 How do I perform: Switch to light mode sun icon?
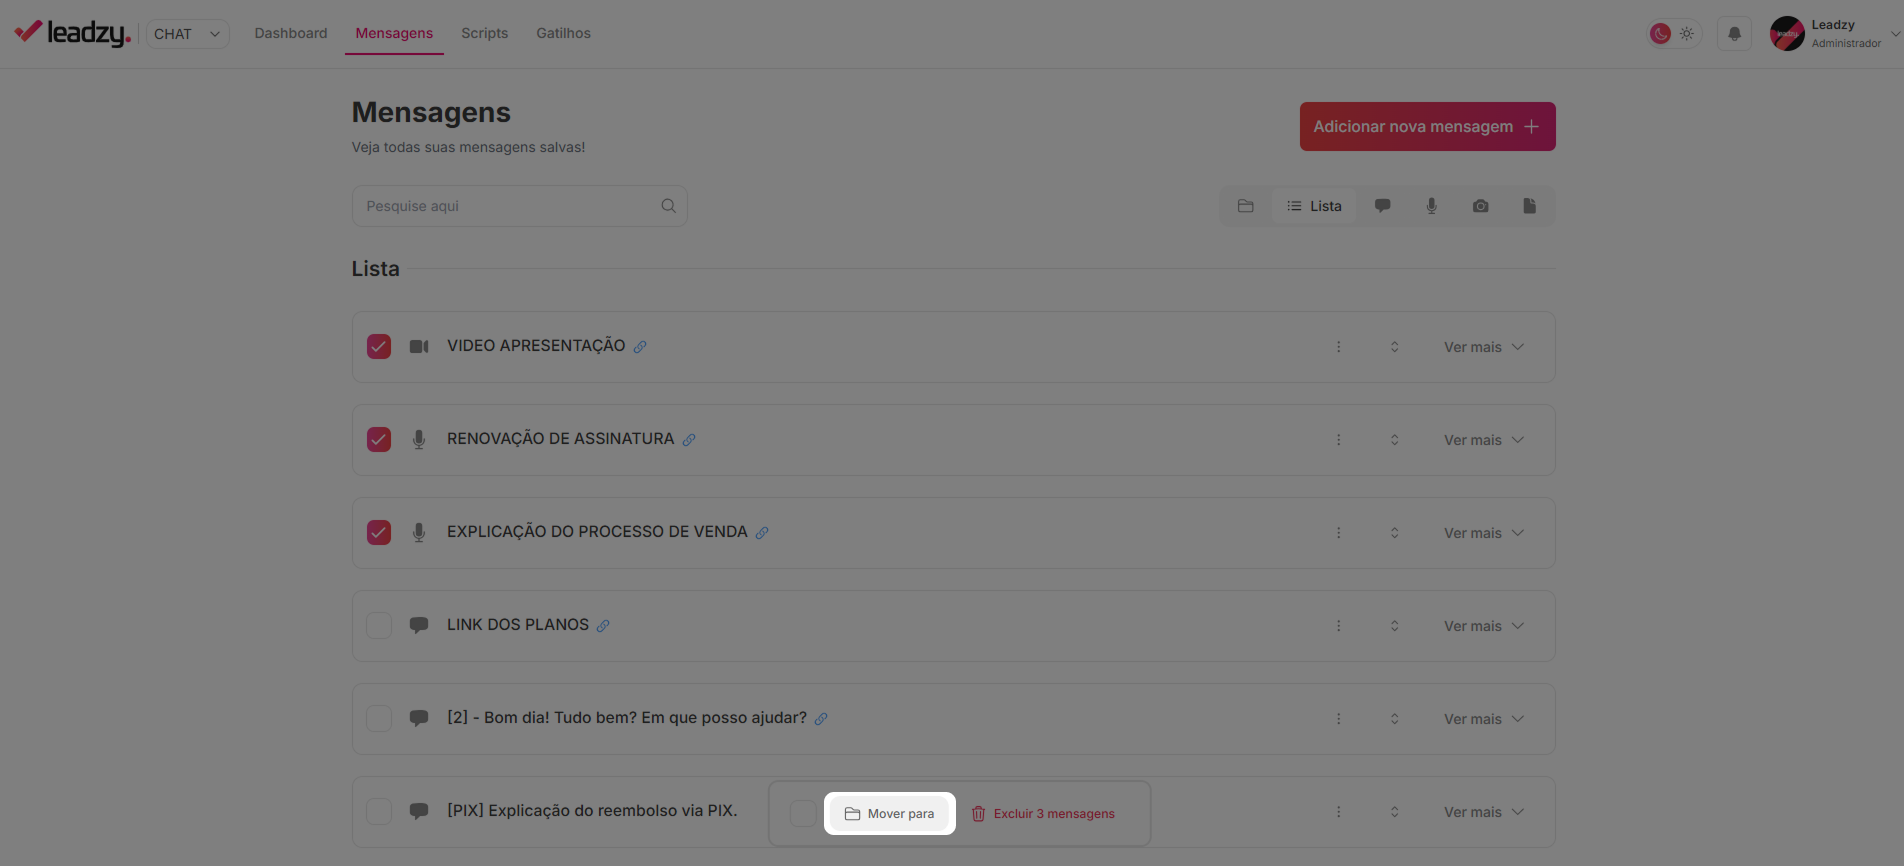(1687, 34)
